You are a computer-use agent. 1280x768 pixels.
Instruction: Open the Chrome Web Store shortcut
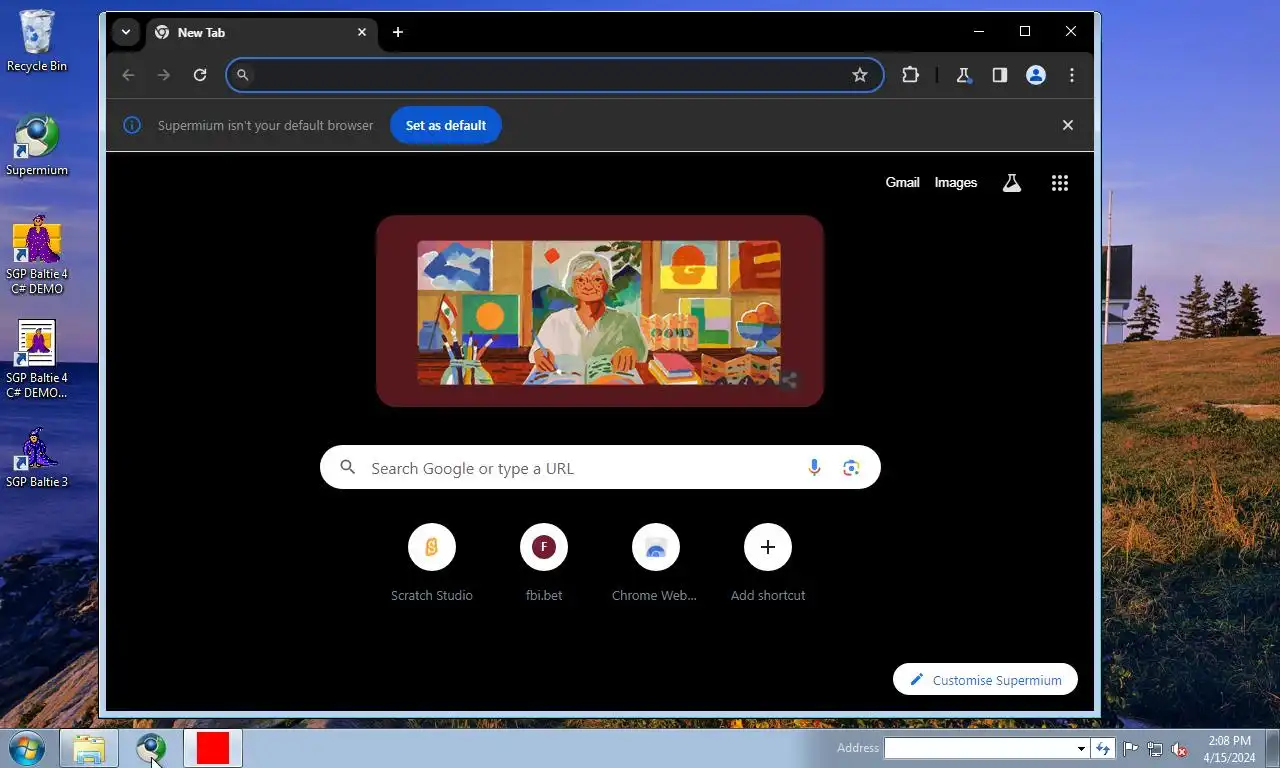[656, 563]
